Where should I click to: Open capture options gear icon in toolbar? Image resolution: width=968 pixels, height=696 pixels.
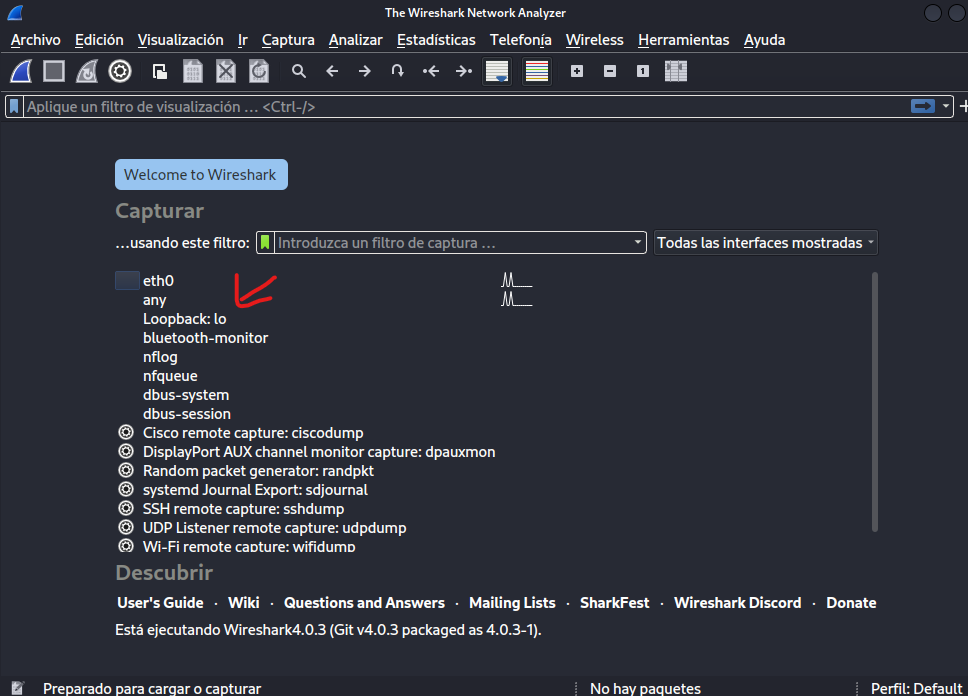click(120, 71)
